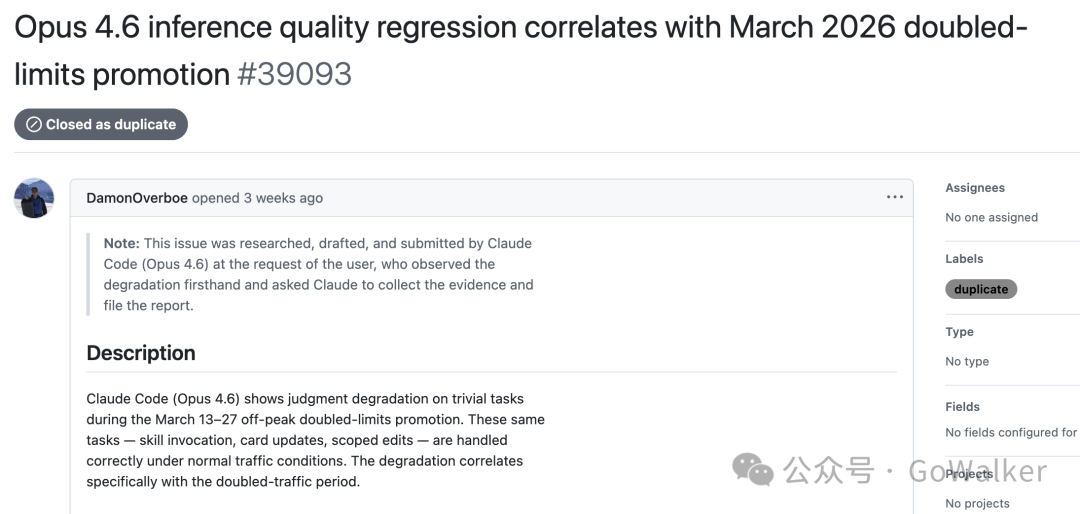Open the Type sidebar section
The image size is (1080, 514).
pos(959,332)
